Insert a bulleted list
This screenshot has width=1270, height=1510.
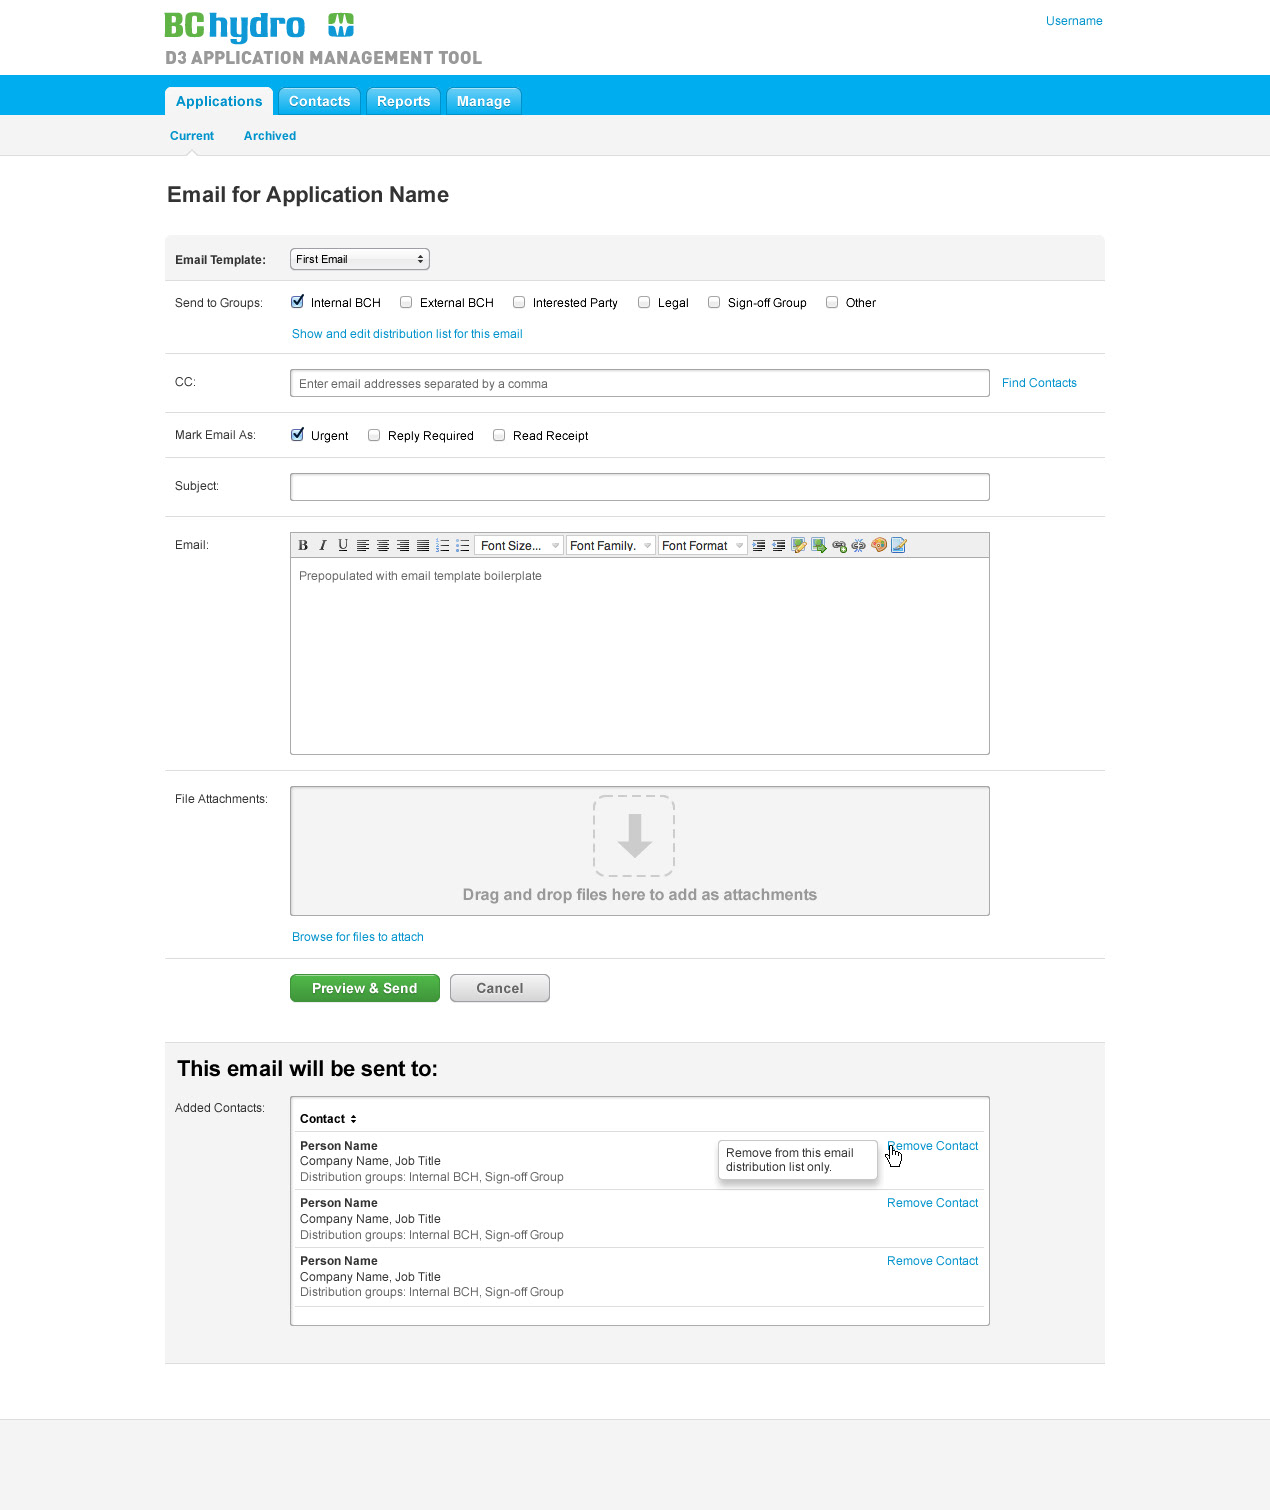[463, 545]
